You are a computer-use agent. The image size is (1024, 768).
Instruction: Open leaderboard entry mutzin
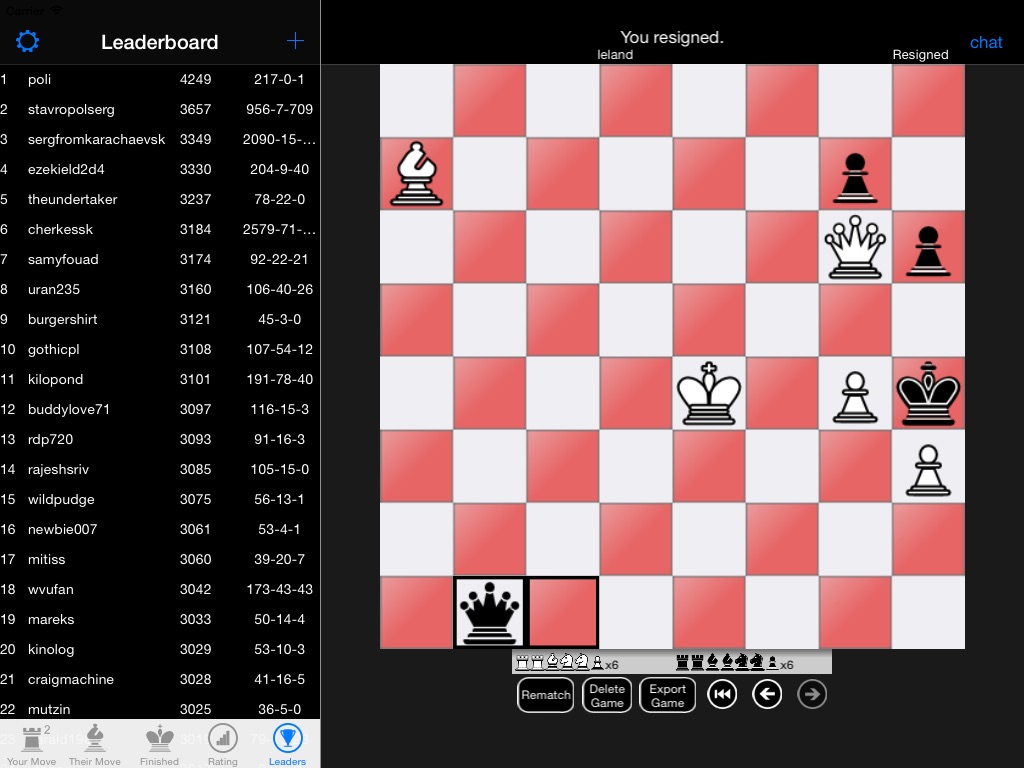tap(160, 709)
